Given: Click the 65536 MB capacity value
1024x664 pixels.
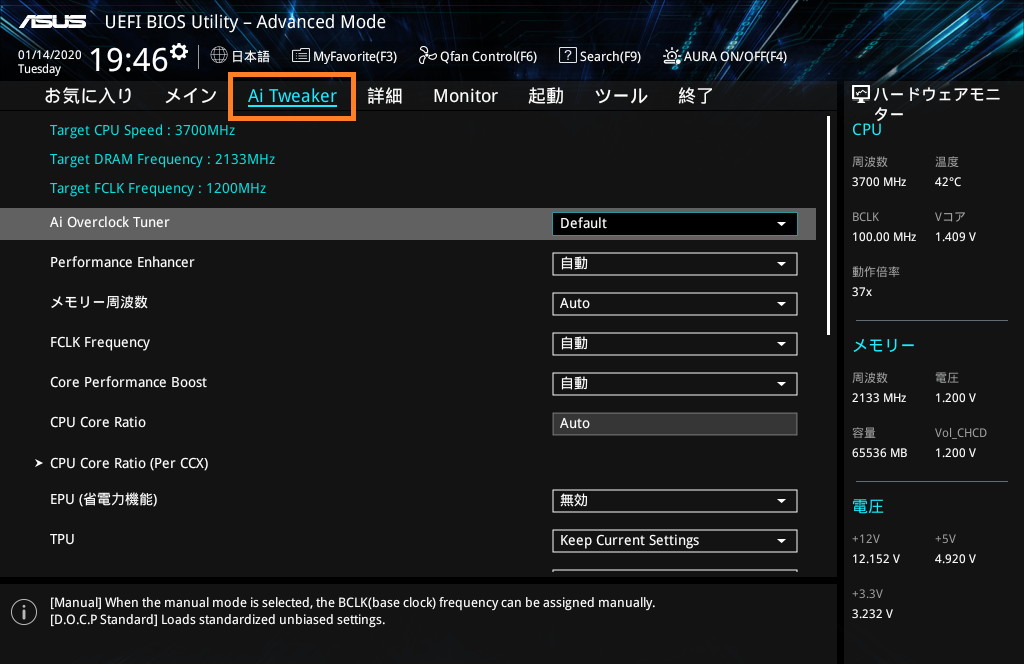Looking at the screenshot, I should pyautogui.click(x=879, y=452).
